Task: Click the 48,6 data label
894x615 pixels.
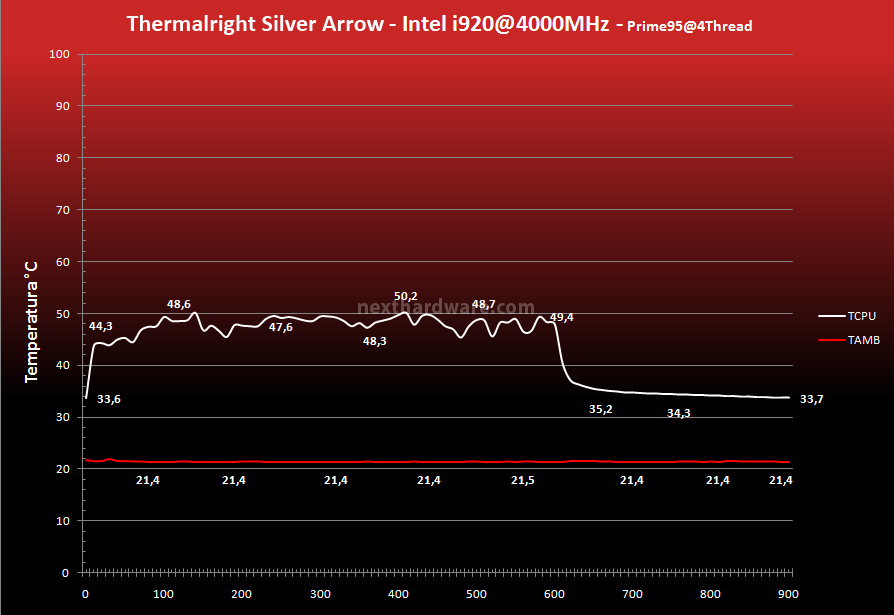Action: pyautogui.click(x=178, y=304)
